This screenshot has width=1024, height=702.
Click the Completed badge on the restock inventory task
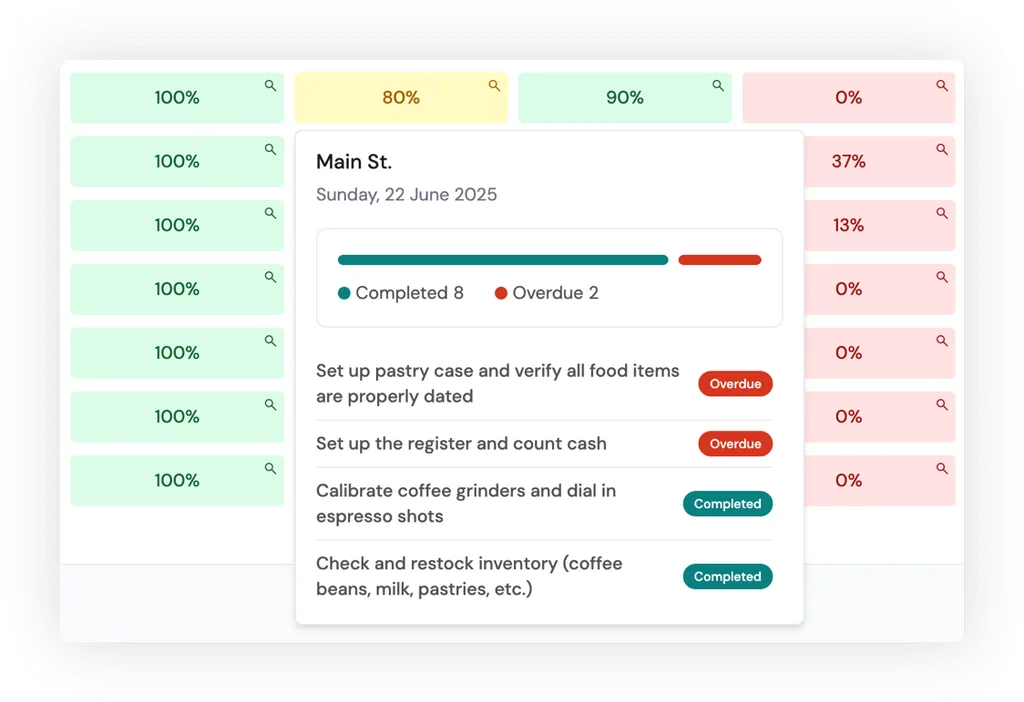click(727, 576)
